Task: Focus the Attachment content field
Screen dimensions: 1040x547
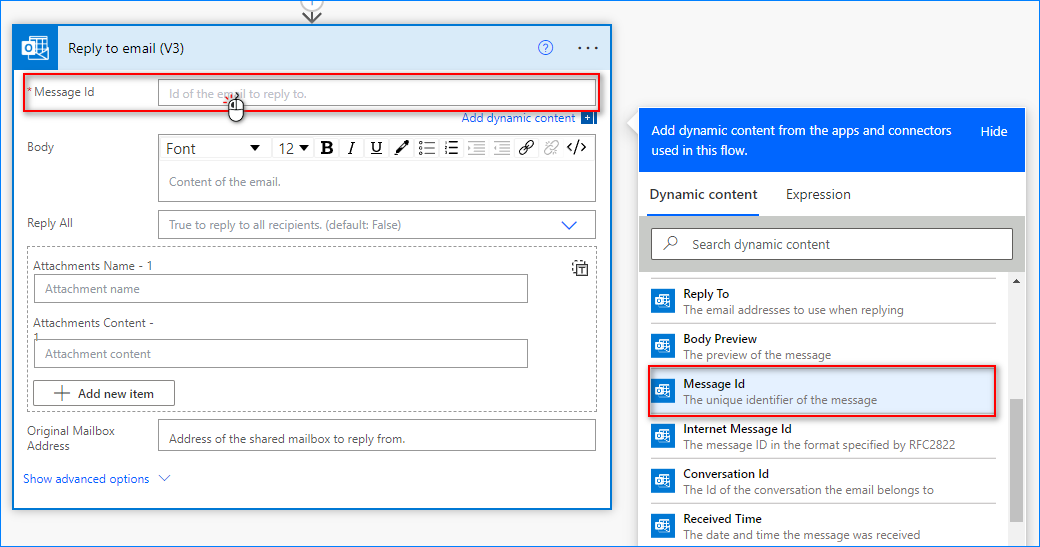Action: (x=281, y=353)
